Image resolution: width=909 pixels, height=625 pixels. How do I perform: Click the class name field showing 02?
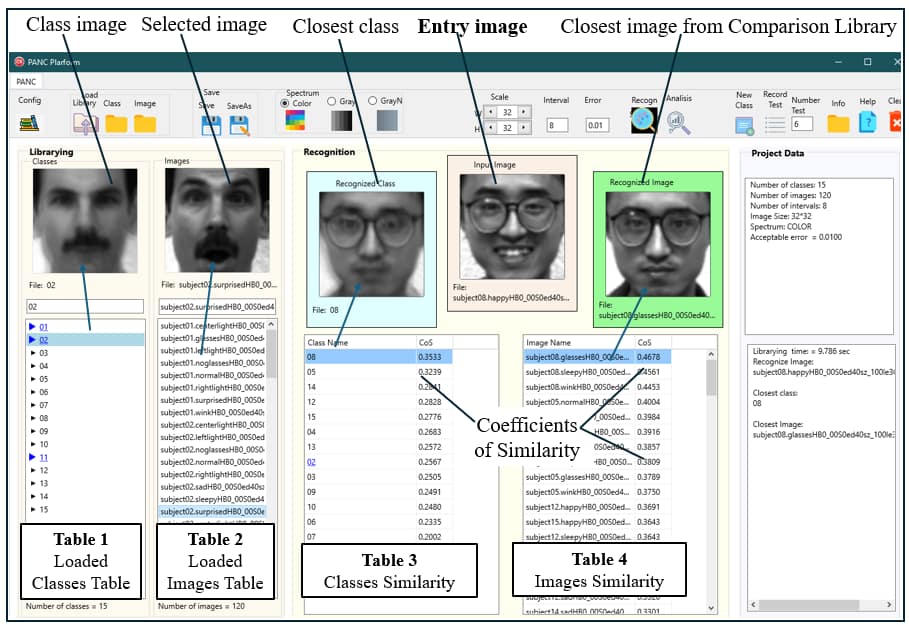coord(85,307)
